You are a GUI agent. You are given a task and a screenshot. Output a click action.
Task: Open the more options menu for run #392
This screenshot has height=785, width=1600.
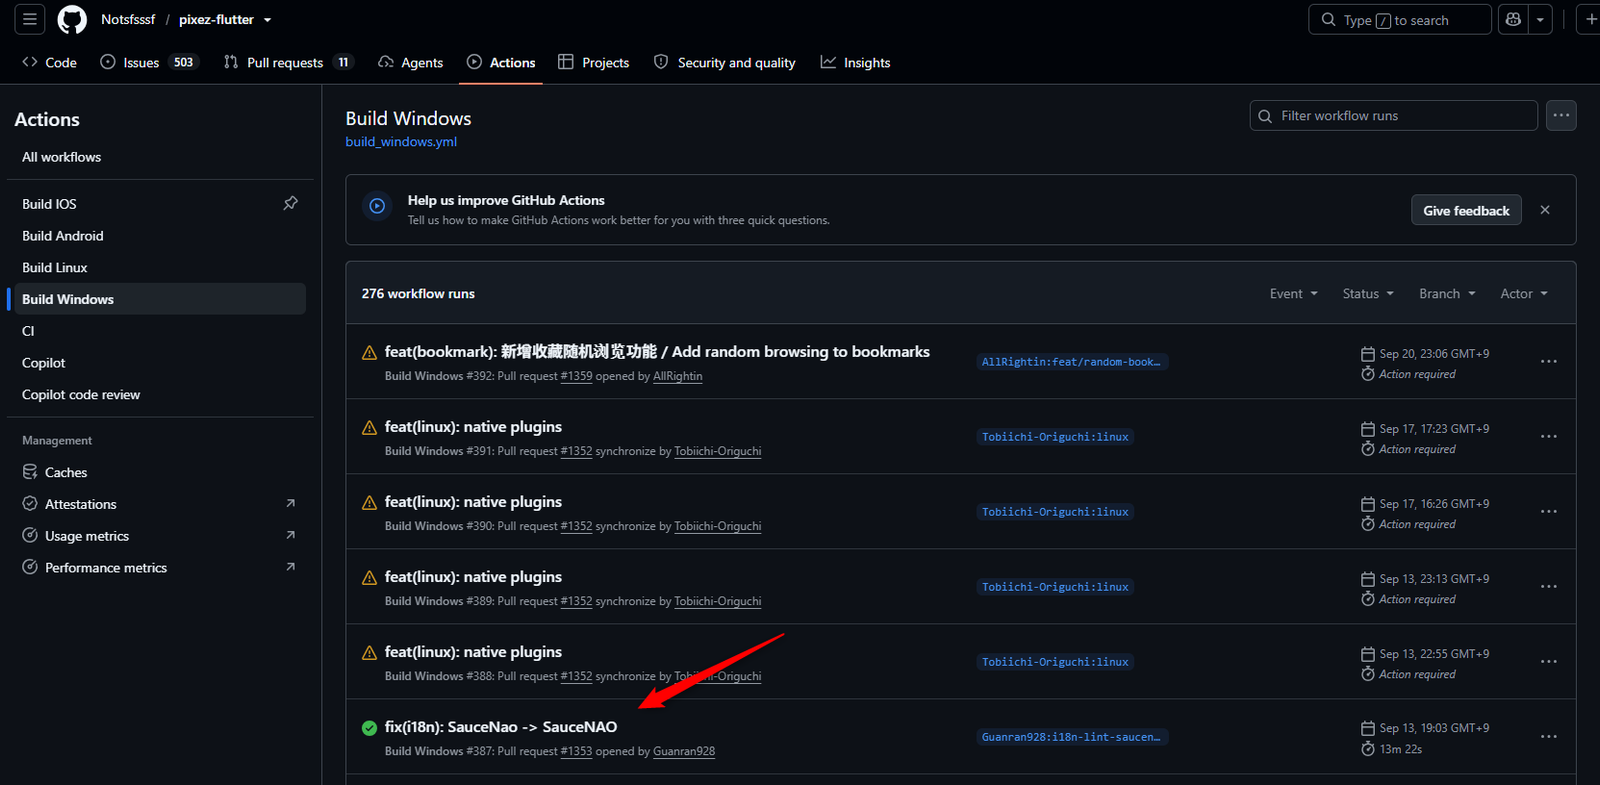pyautogui.click(x=1549, y=361)
